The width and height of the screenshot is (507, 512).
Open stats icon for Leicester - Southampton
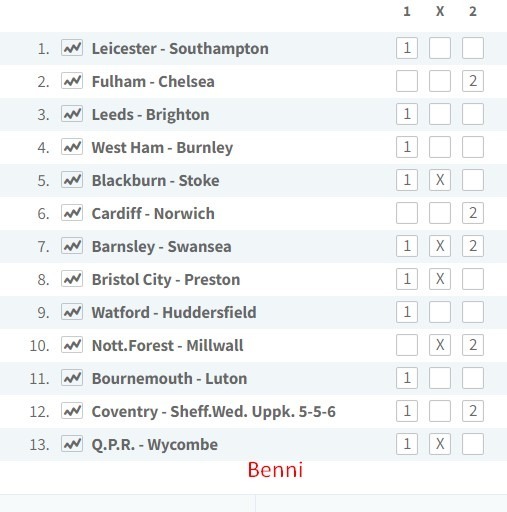[72, 48]
